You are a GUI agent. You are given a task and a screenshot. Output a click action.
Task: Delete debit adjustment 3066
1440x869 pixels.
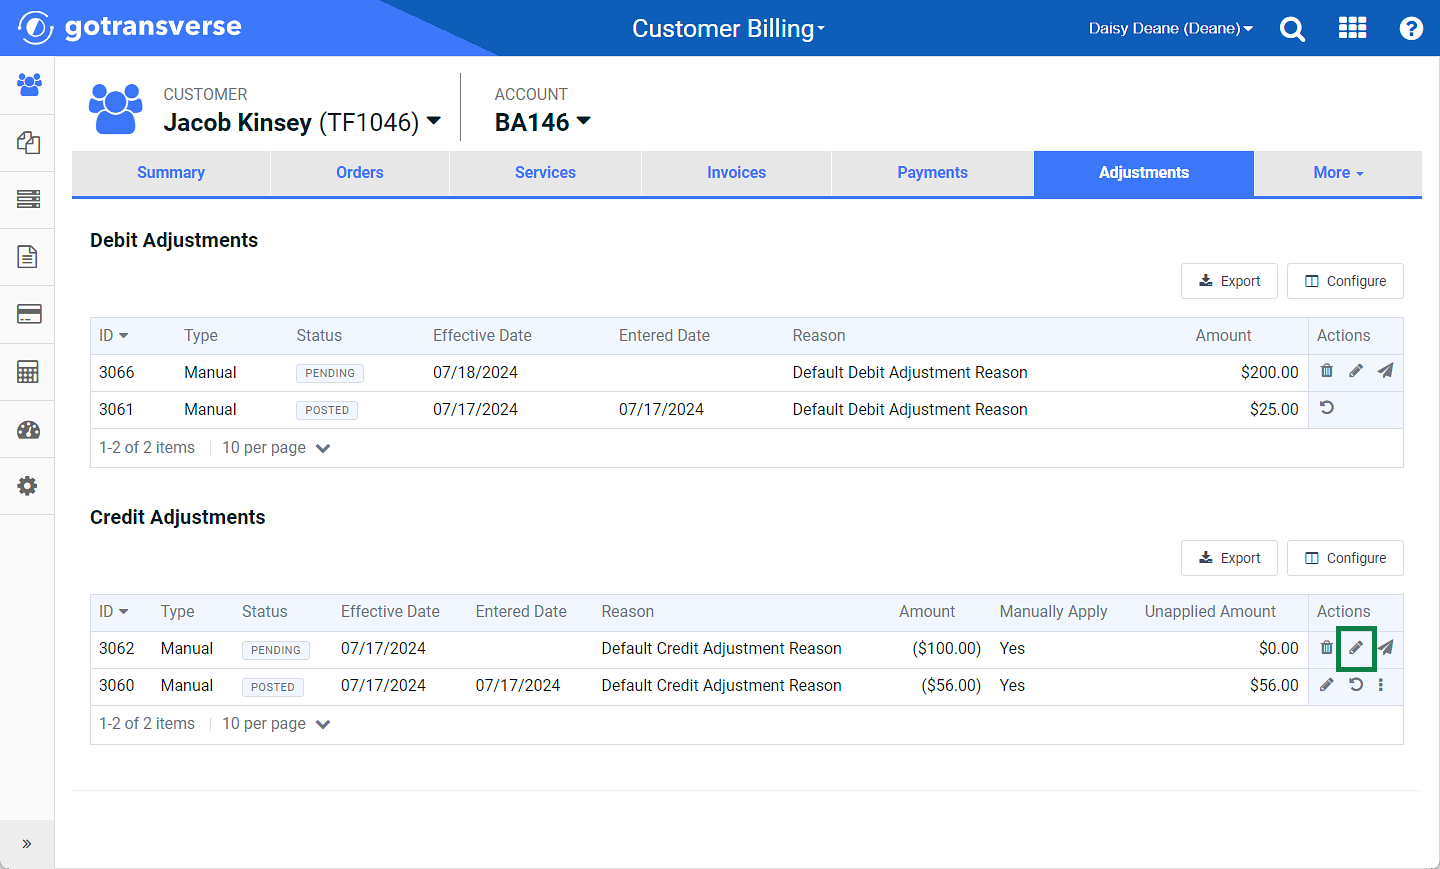pyautogui.click(x=1327, y=371)
